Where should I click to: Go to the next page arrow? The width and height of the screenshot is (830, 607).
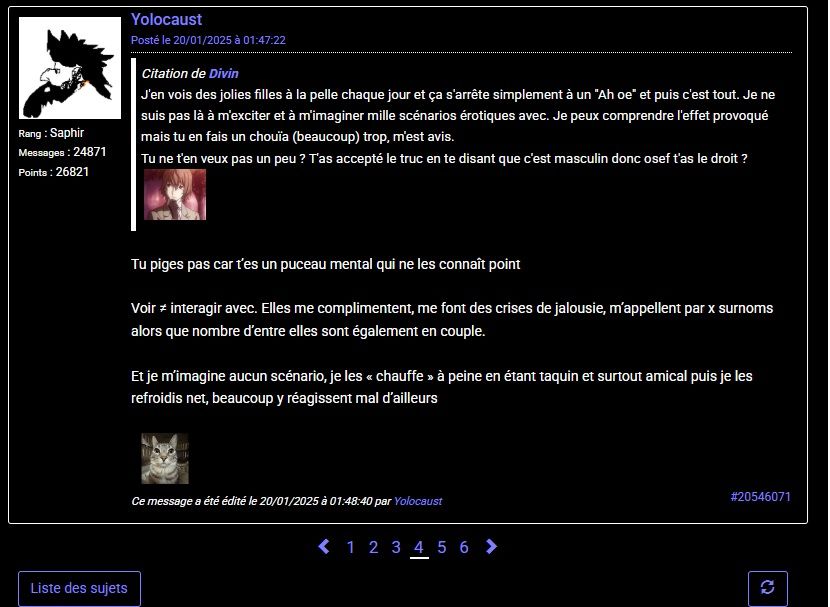tap(491, 547)
